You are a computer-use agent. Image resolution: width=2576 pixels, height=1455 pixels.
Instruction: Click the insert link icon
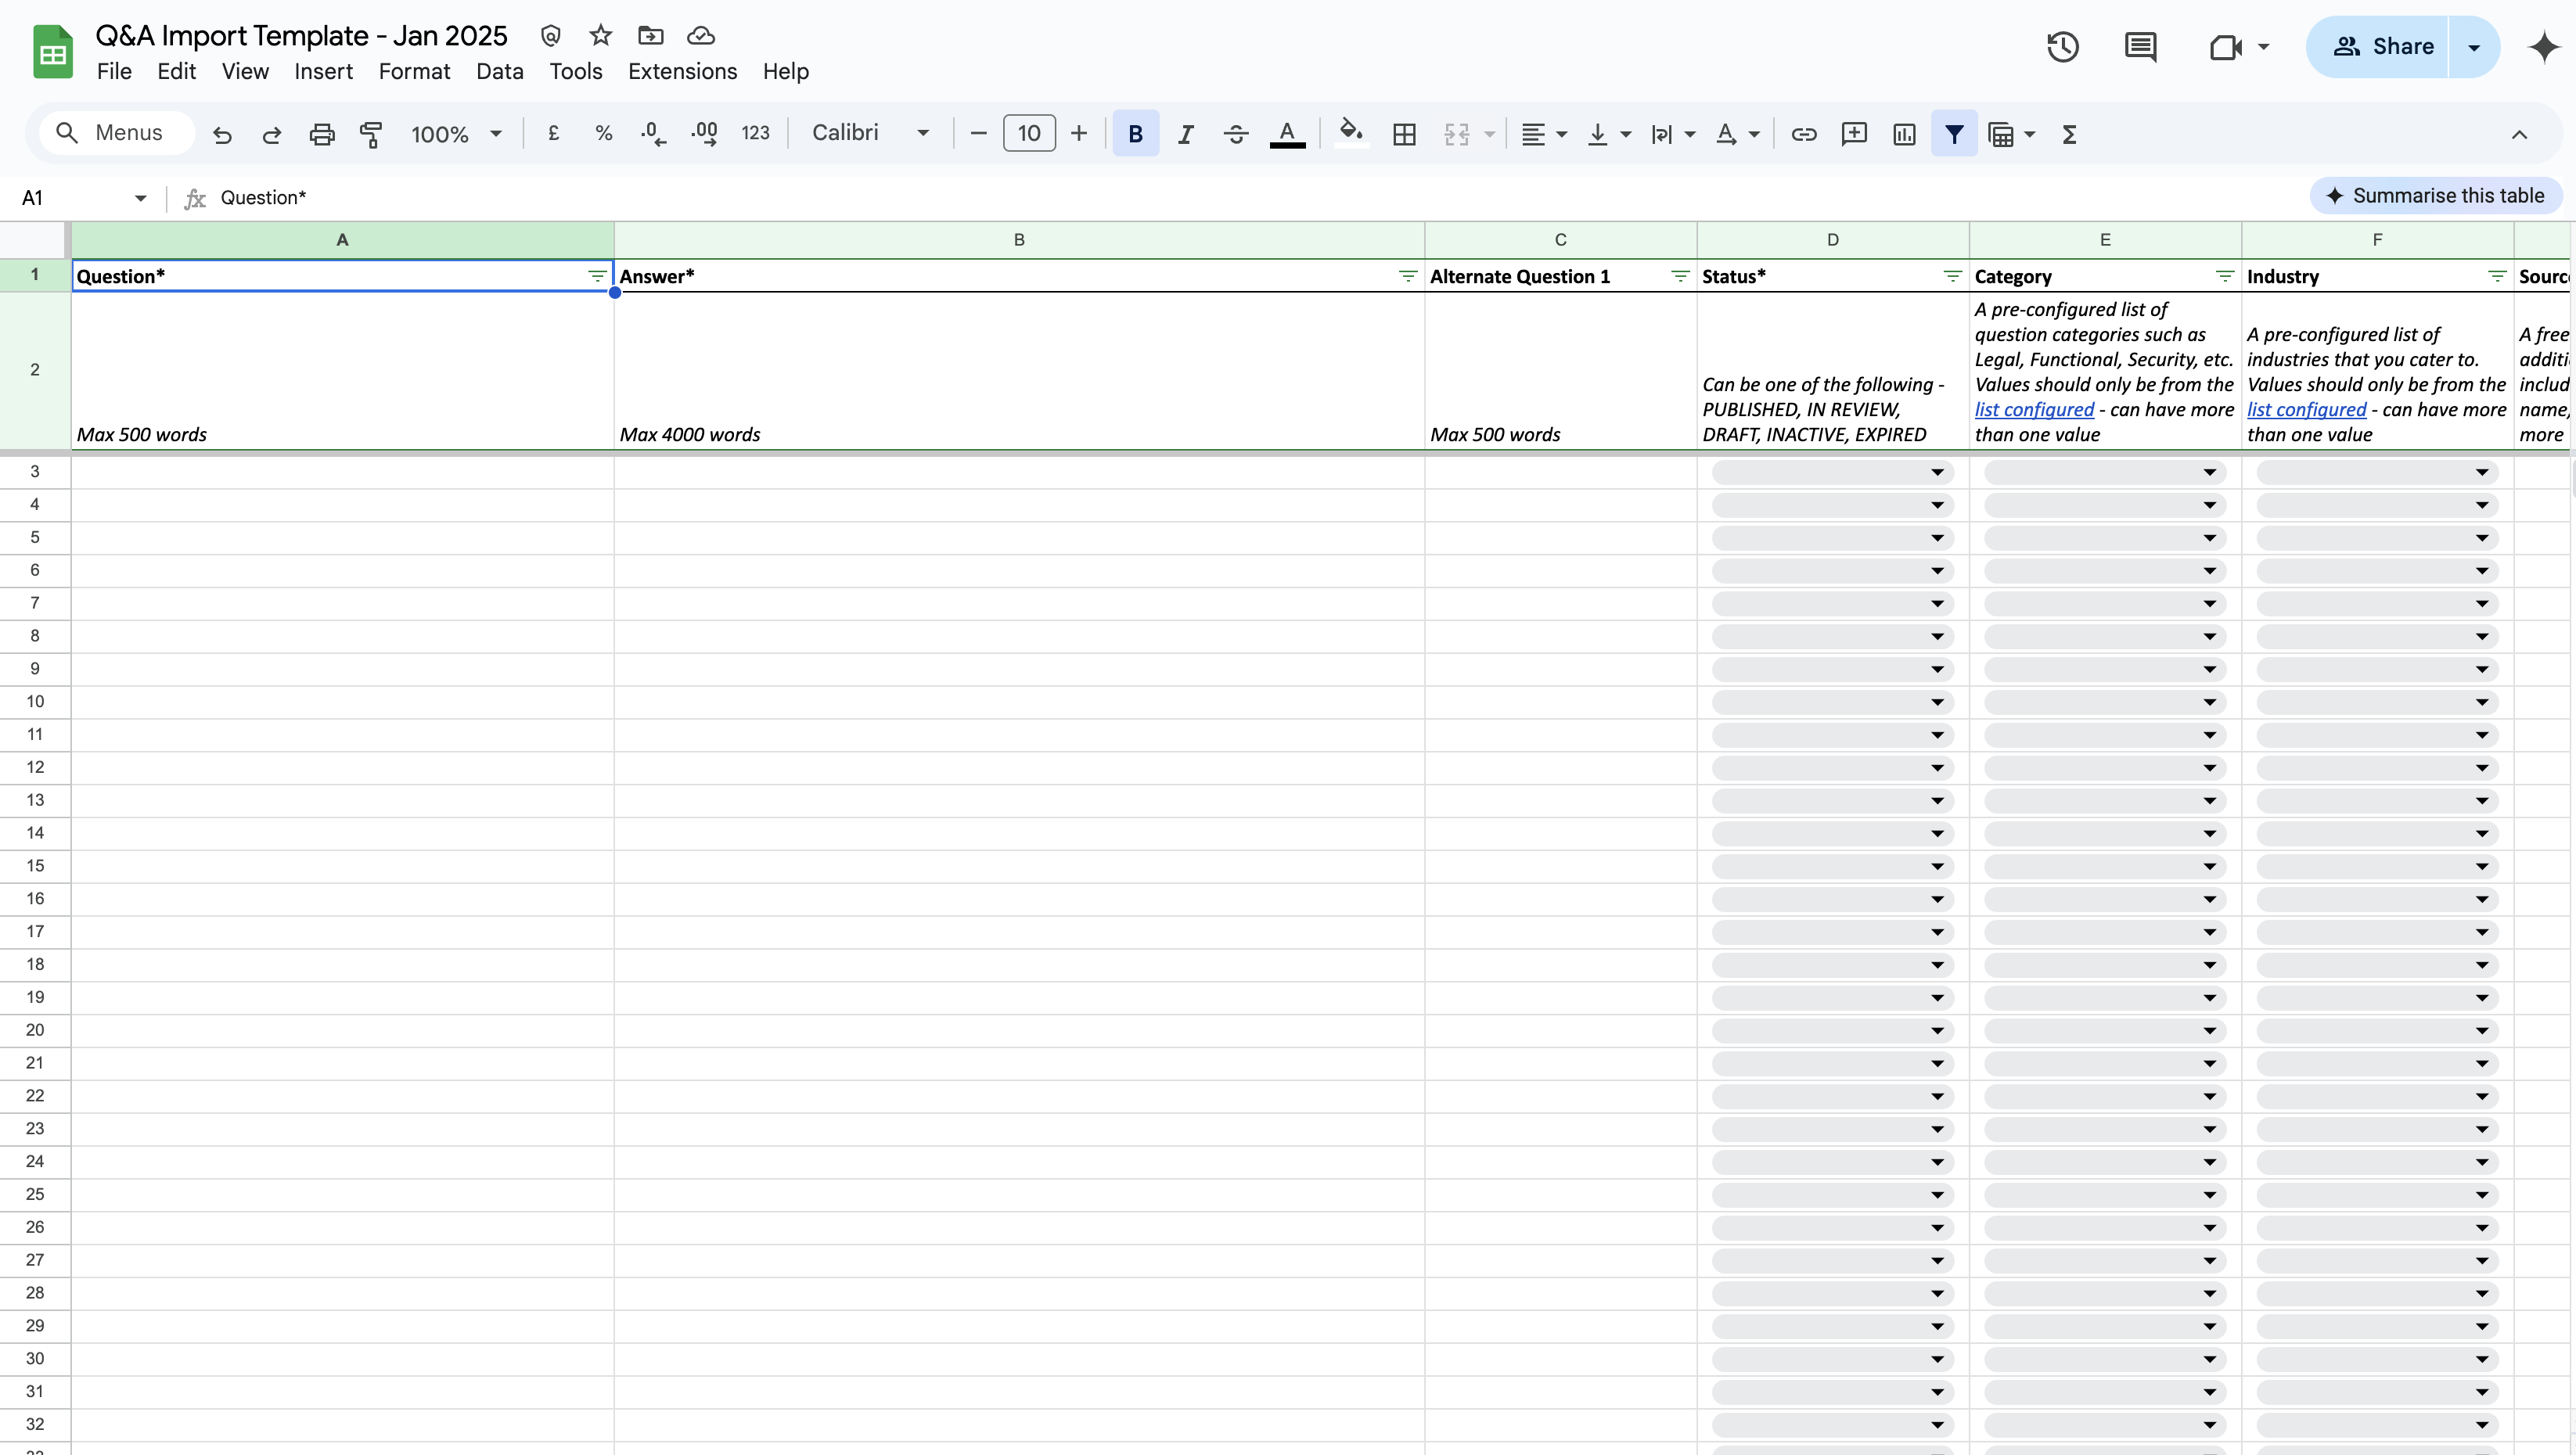(1803, 134)
